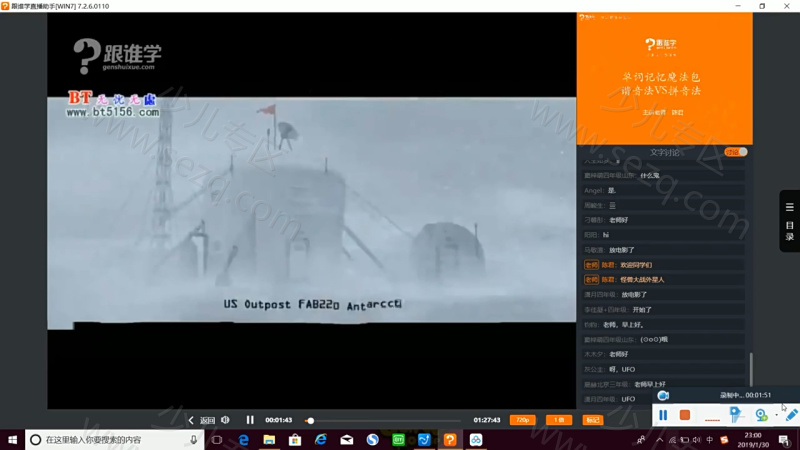This screenshot has height=450, width=800.
Task: Pause the video playback
Action: click(x=250, y=420)
